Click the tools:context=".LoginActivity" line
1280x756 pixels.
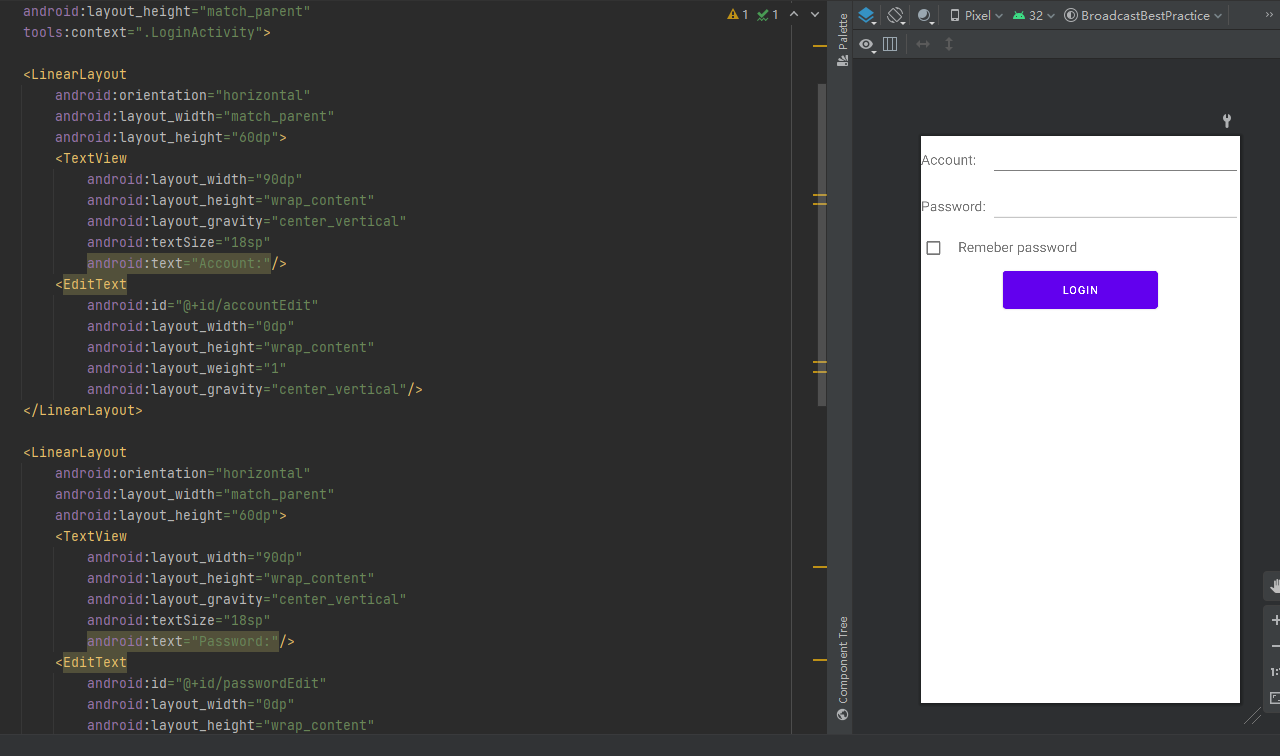point(147,33)
